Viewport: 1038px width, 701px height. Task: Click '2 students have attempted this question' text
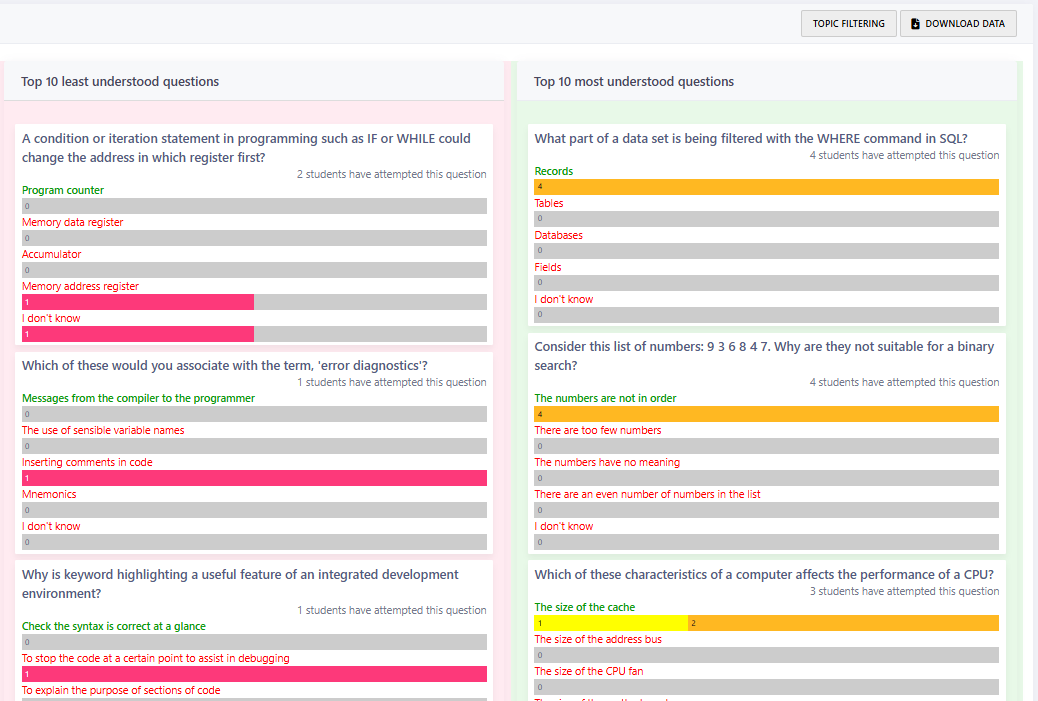(391, 174)
